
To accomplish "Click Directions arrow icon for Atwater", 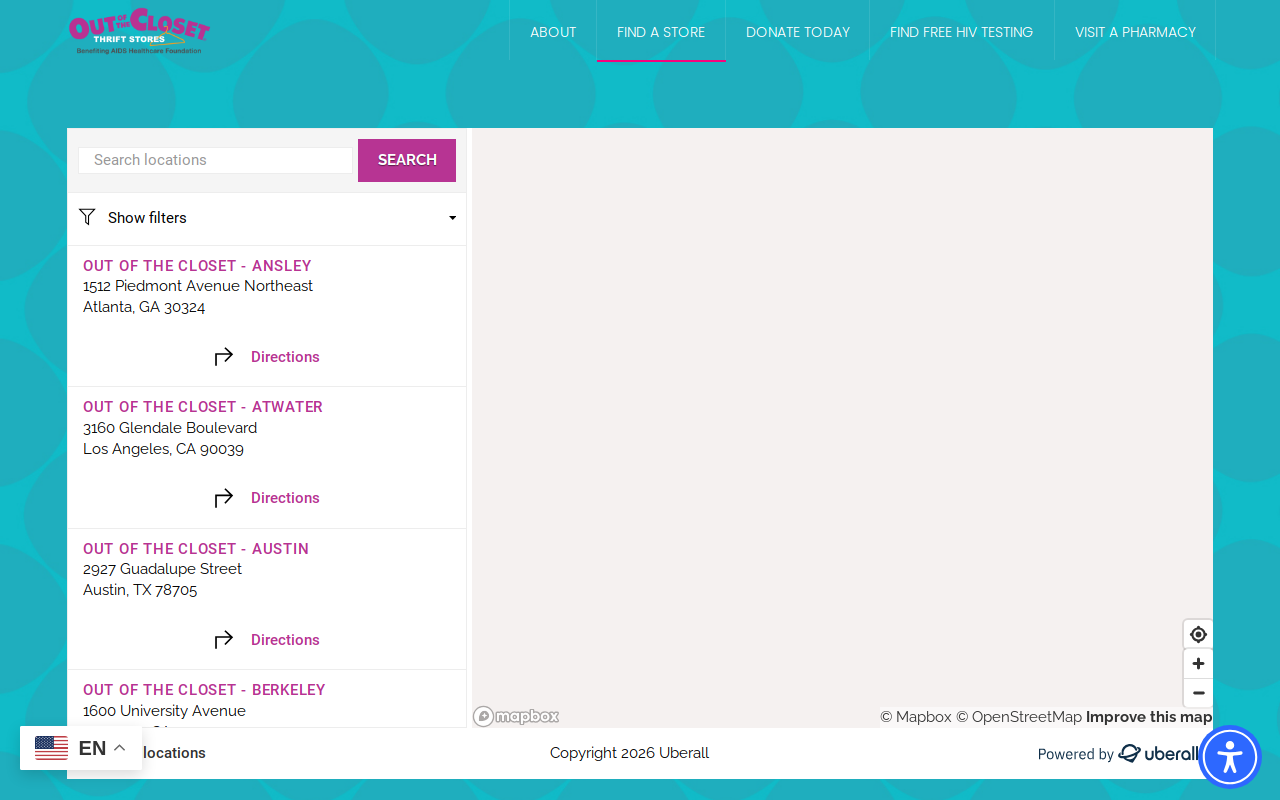I will [224, 498].
